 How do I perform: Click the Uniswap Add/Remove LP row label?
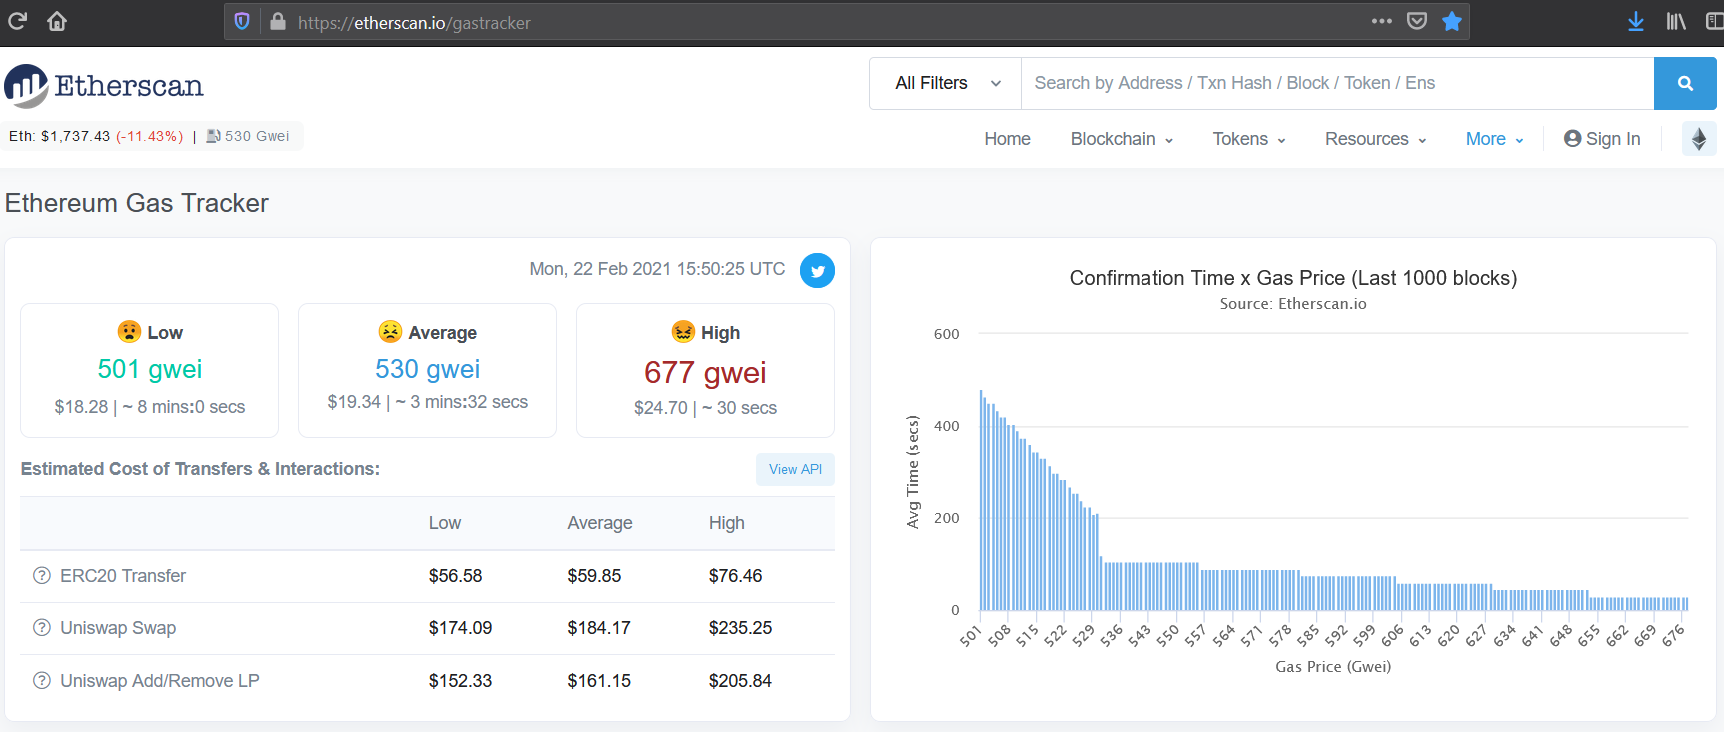(160, 681)
